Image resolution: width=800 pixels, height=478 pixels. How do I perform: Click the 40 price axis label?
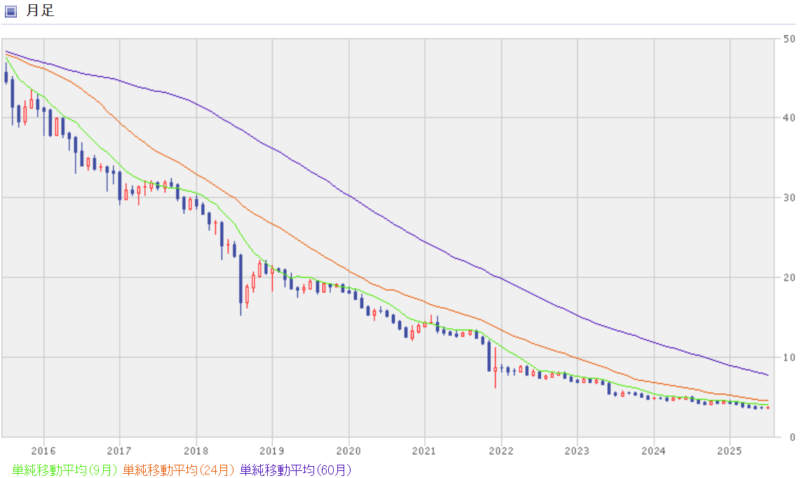tap(789, 118)
